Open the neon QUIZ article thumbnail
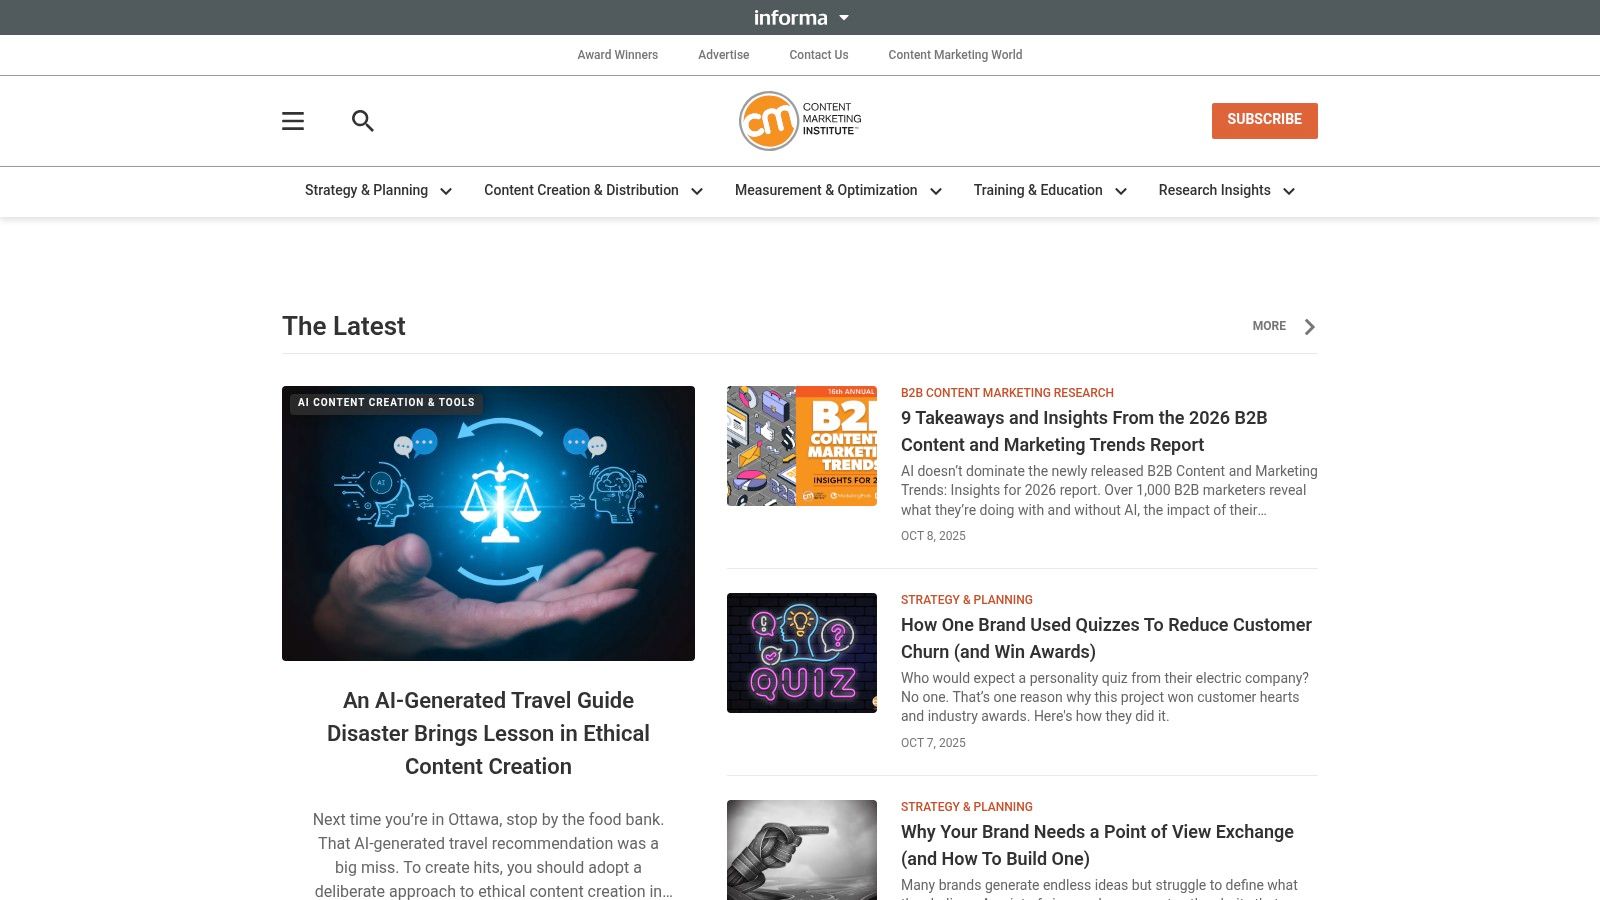Screen dimensions: 1600x900 802,653
